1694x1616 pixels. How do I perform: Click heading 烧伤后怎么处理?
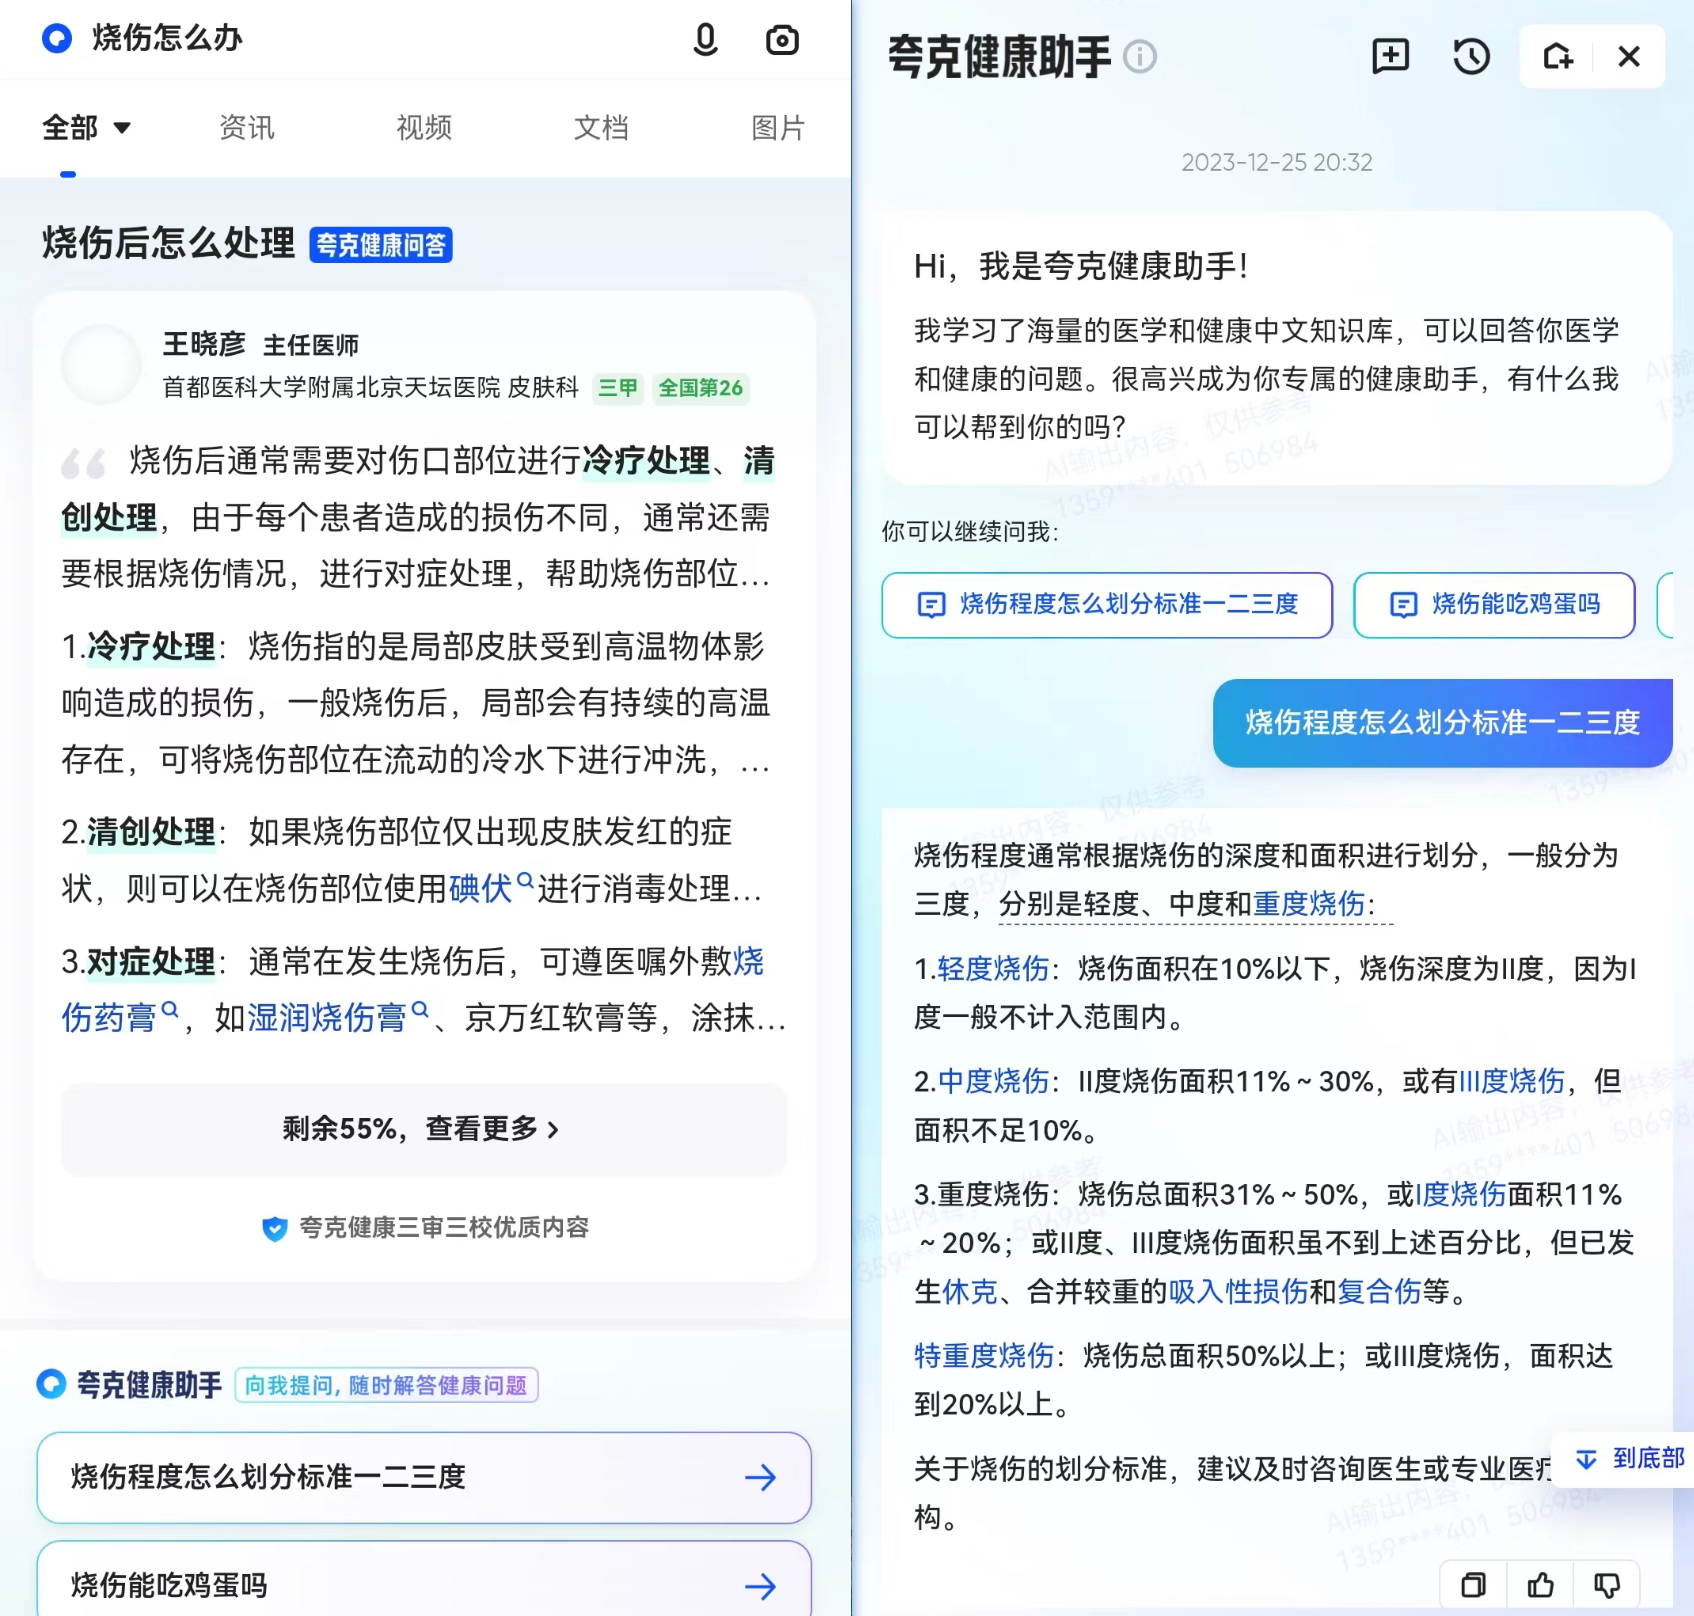[x=168, y=243]
